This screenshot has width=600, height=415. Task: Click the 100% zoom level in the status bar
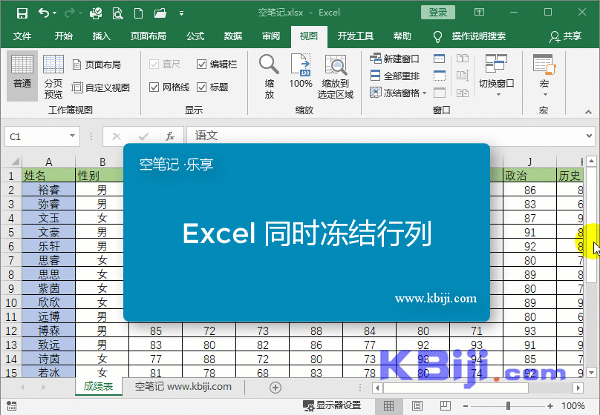point(573,406)
